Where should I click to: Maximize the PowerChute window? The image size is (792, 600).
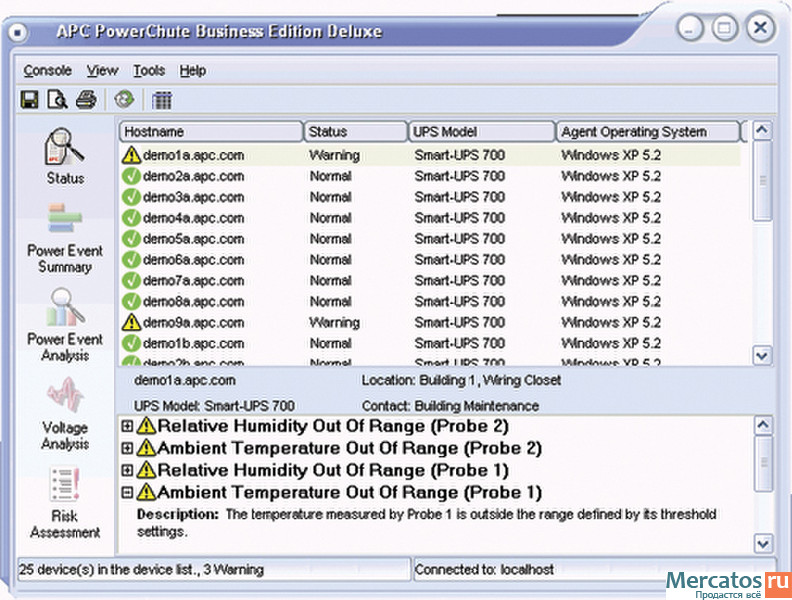(724, 27)
